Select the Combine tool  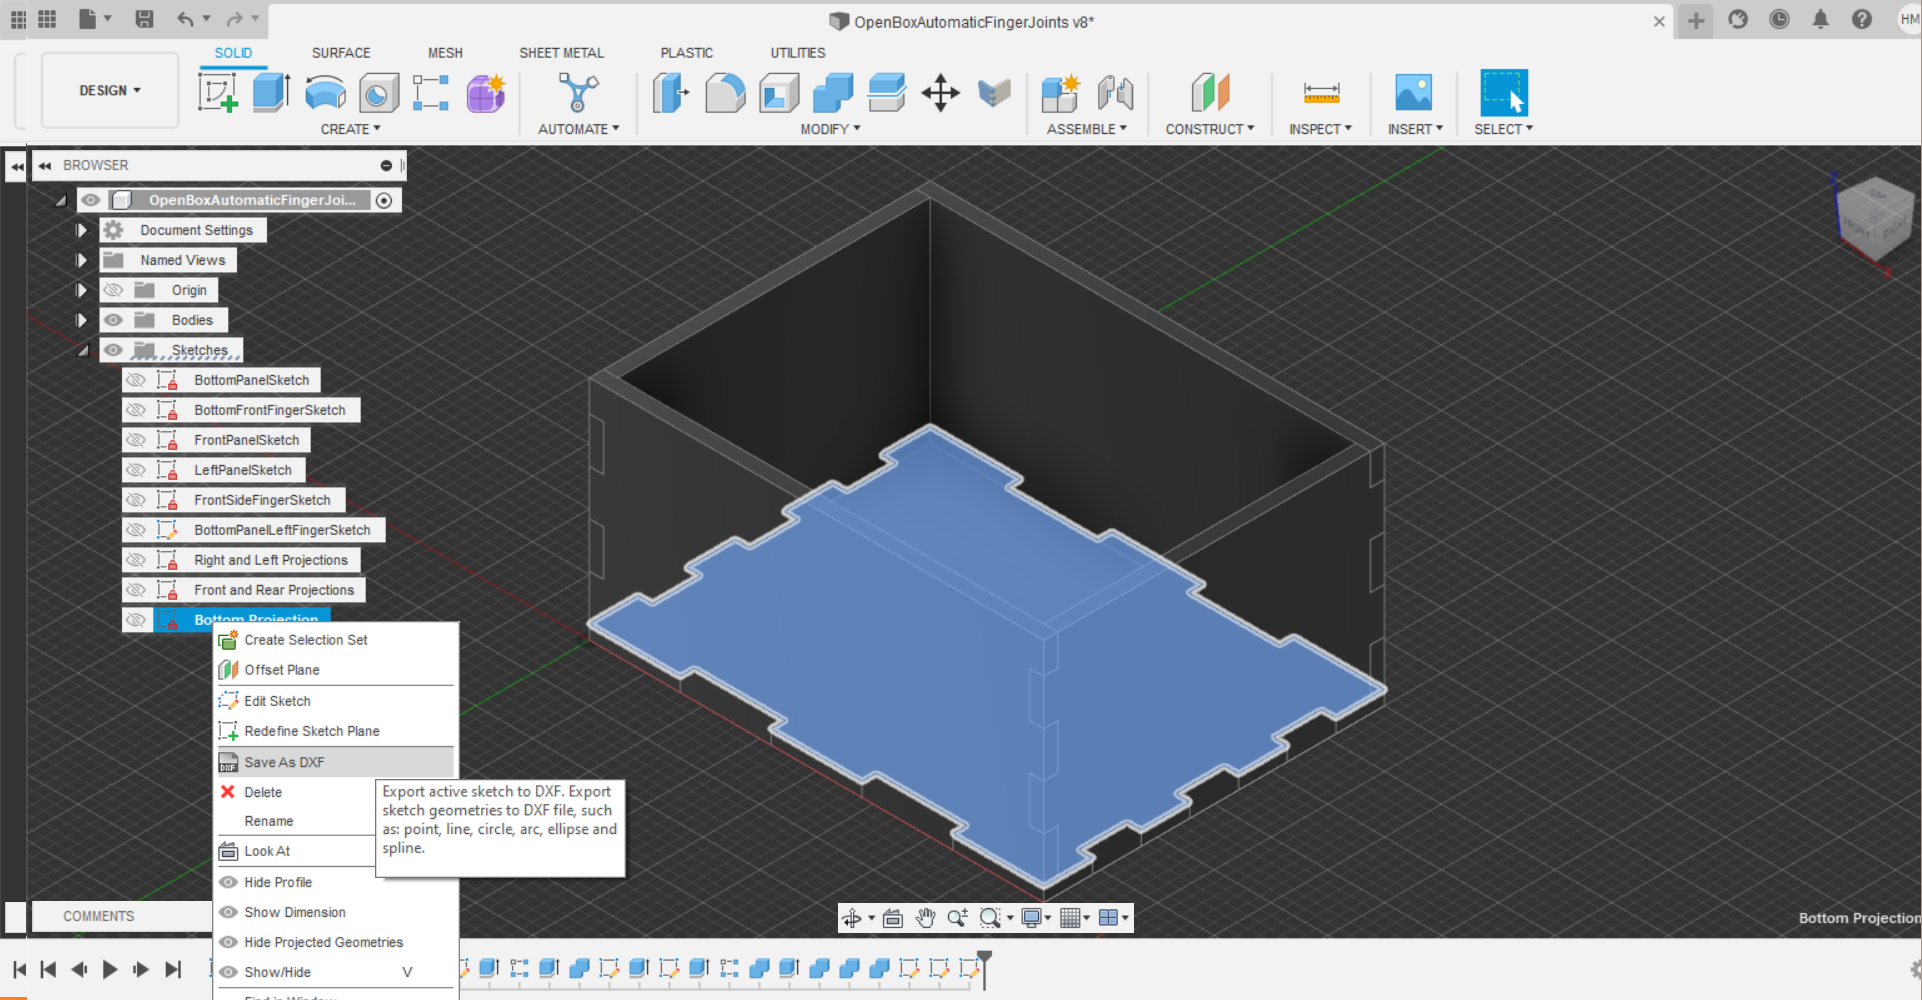833,93
